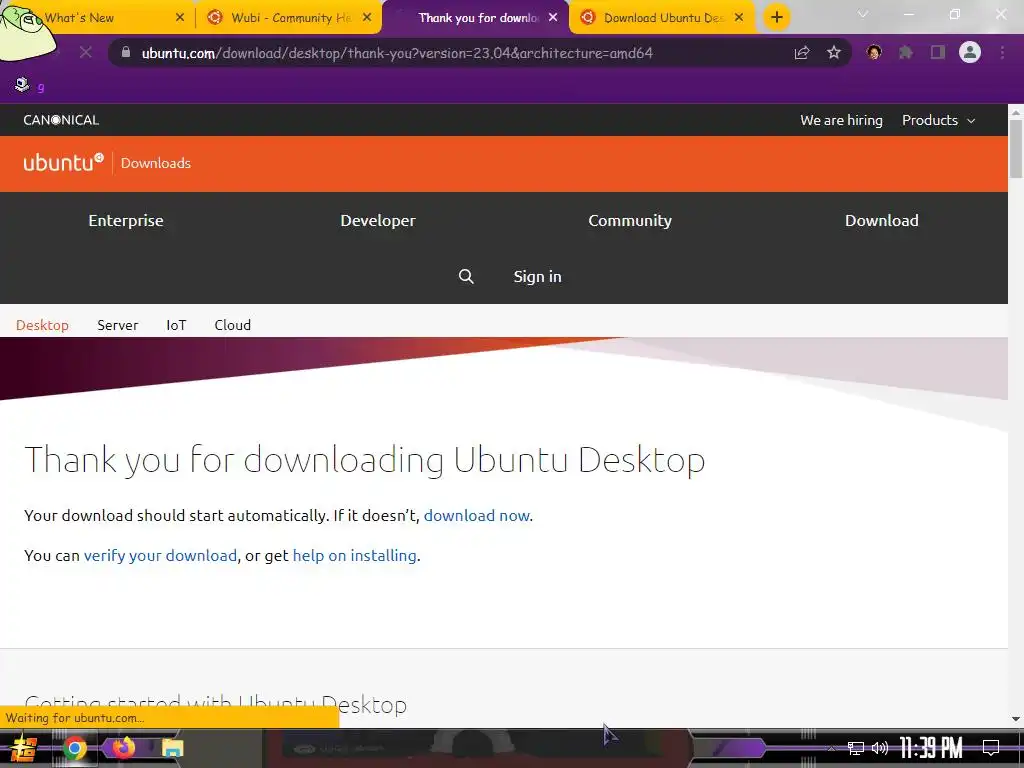Select the Cloud sub-navigation tab
Viewport: 1024px width, 768px height.
(232, 325)
